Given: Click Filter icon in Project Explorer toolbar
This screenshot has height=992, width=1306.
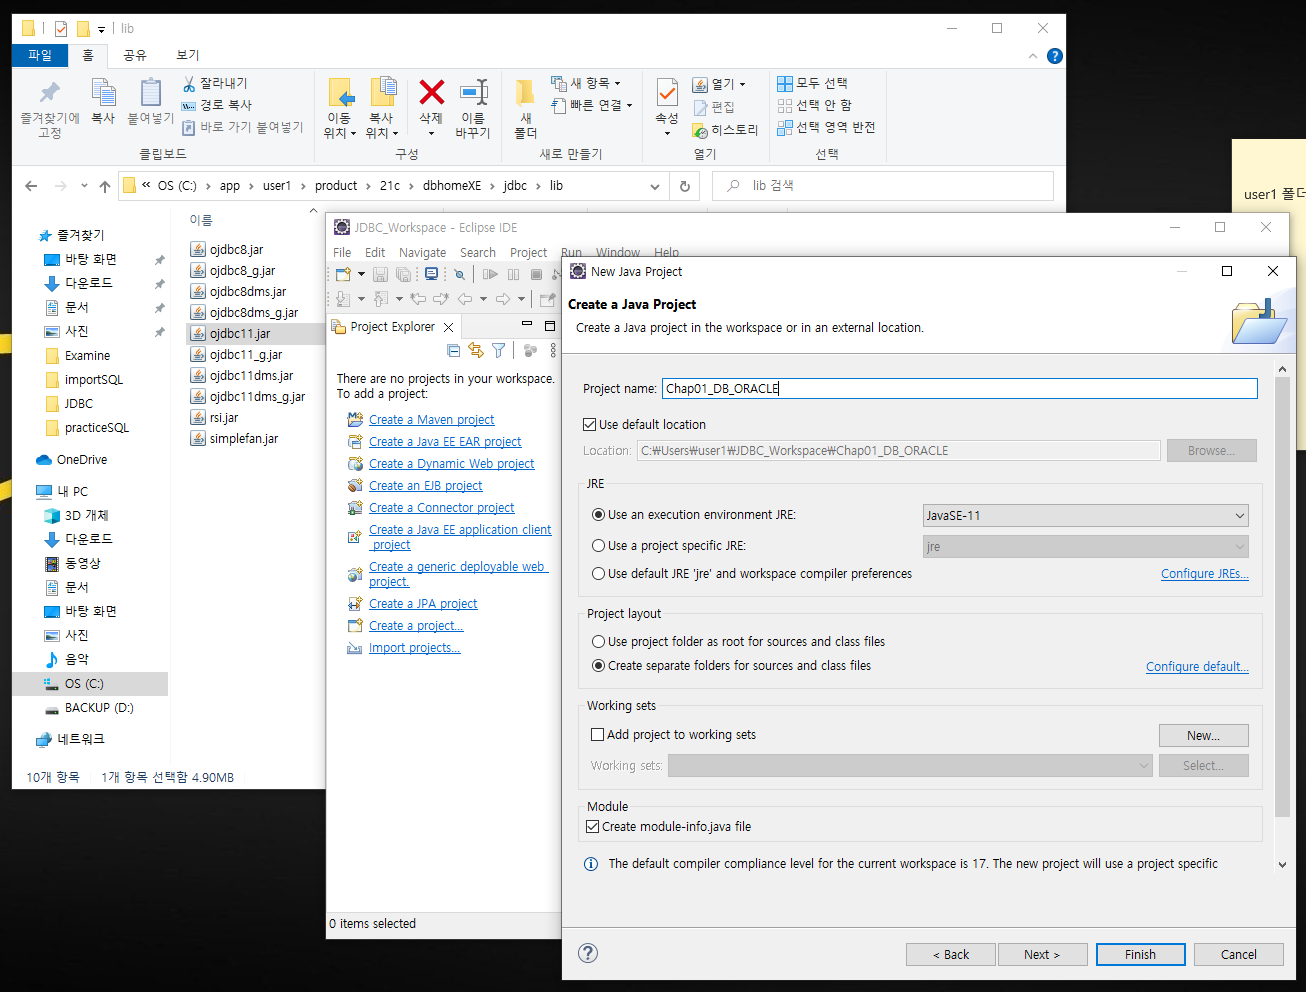Looking at the screenshot, I should [x=498, y=350].
